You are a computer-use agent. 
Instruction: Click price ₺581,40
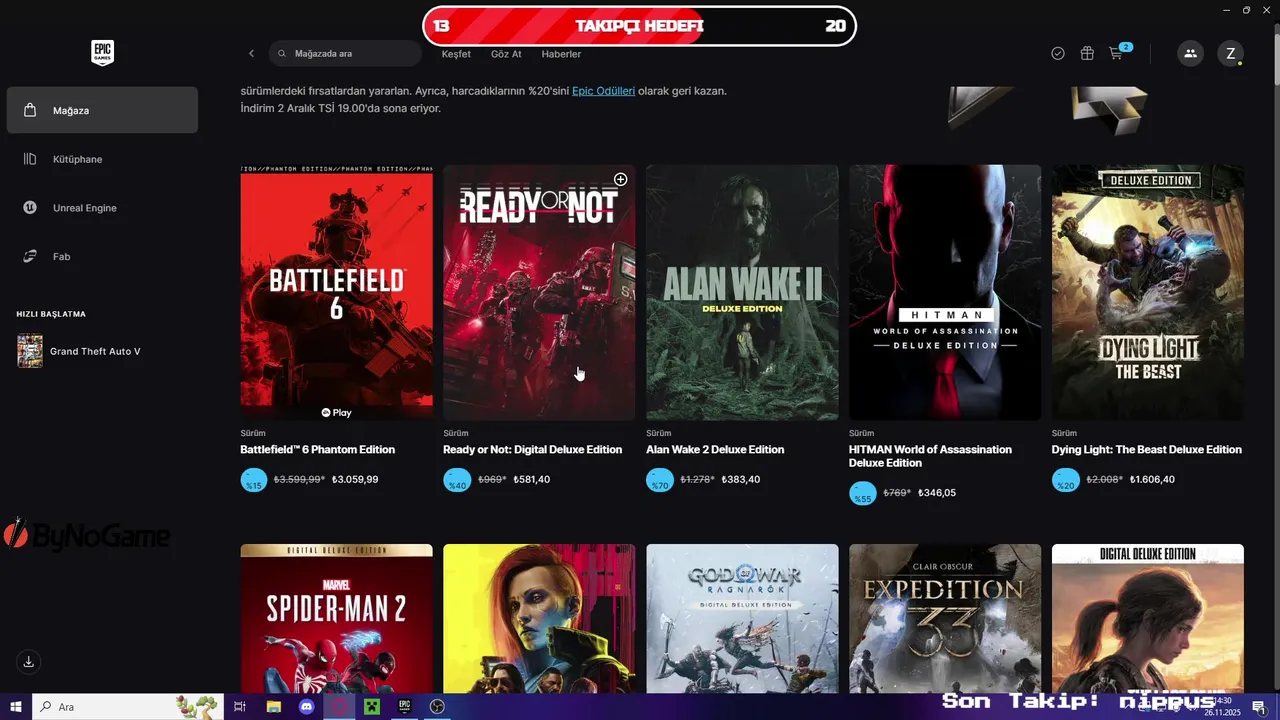532,480
